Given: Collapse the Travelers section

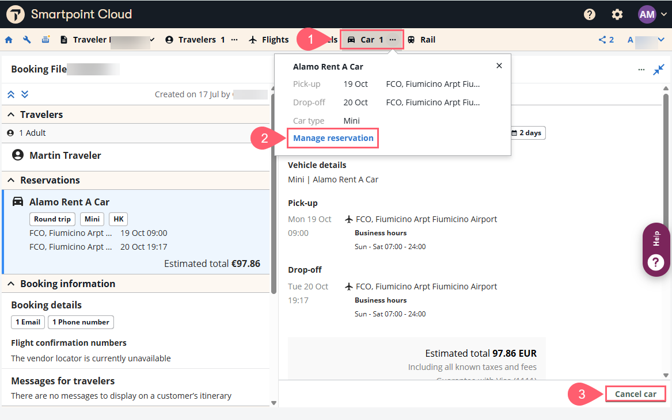Looking at the screenshot, I should pyautogui.click(x=11, y=114).
